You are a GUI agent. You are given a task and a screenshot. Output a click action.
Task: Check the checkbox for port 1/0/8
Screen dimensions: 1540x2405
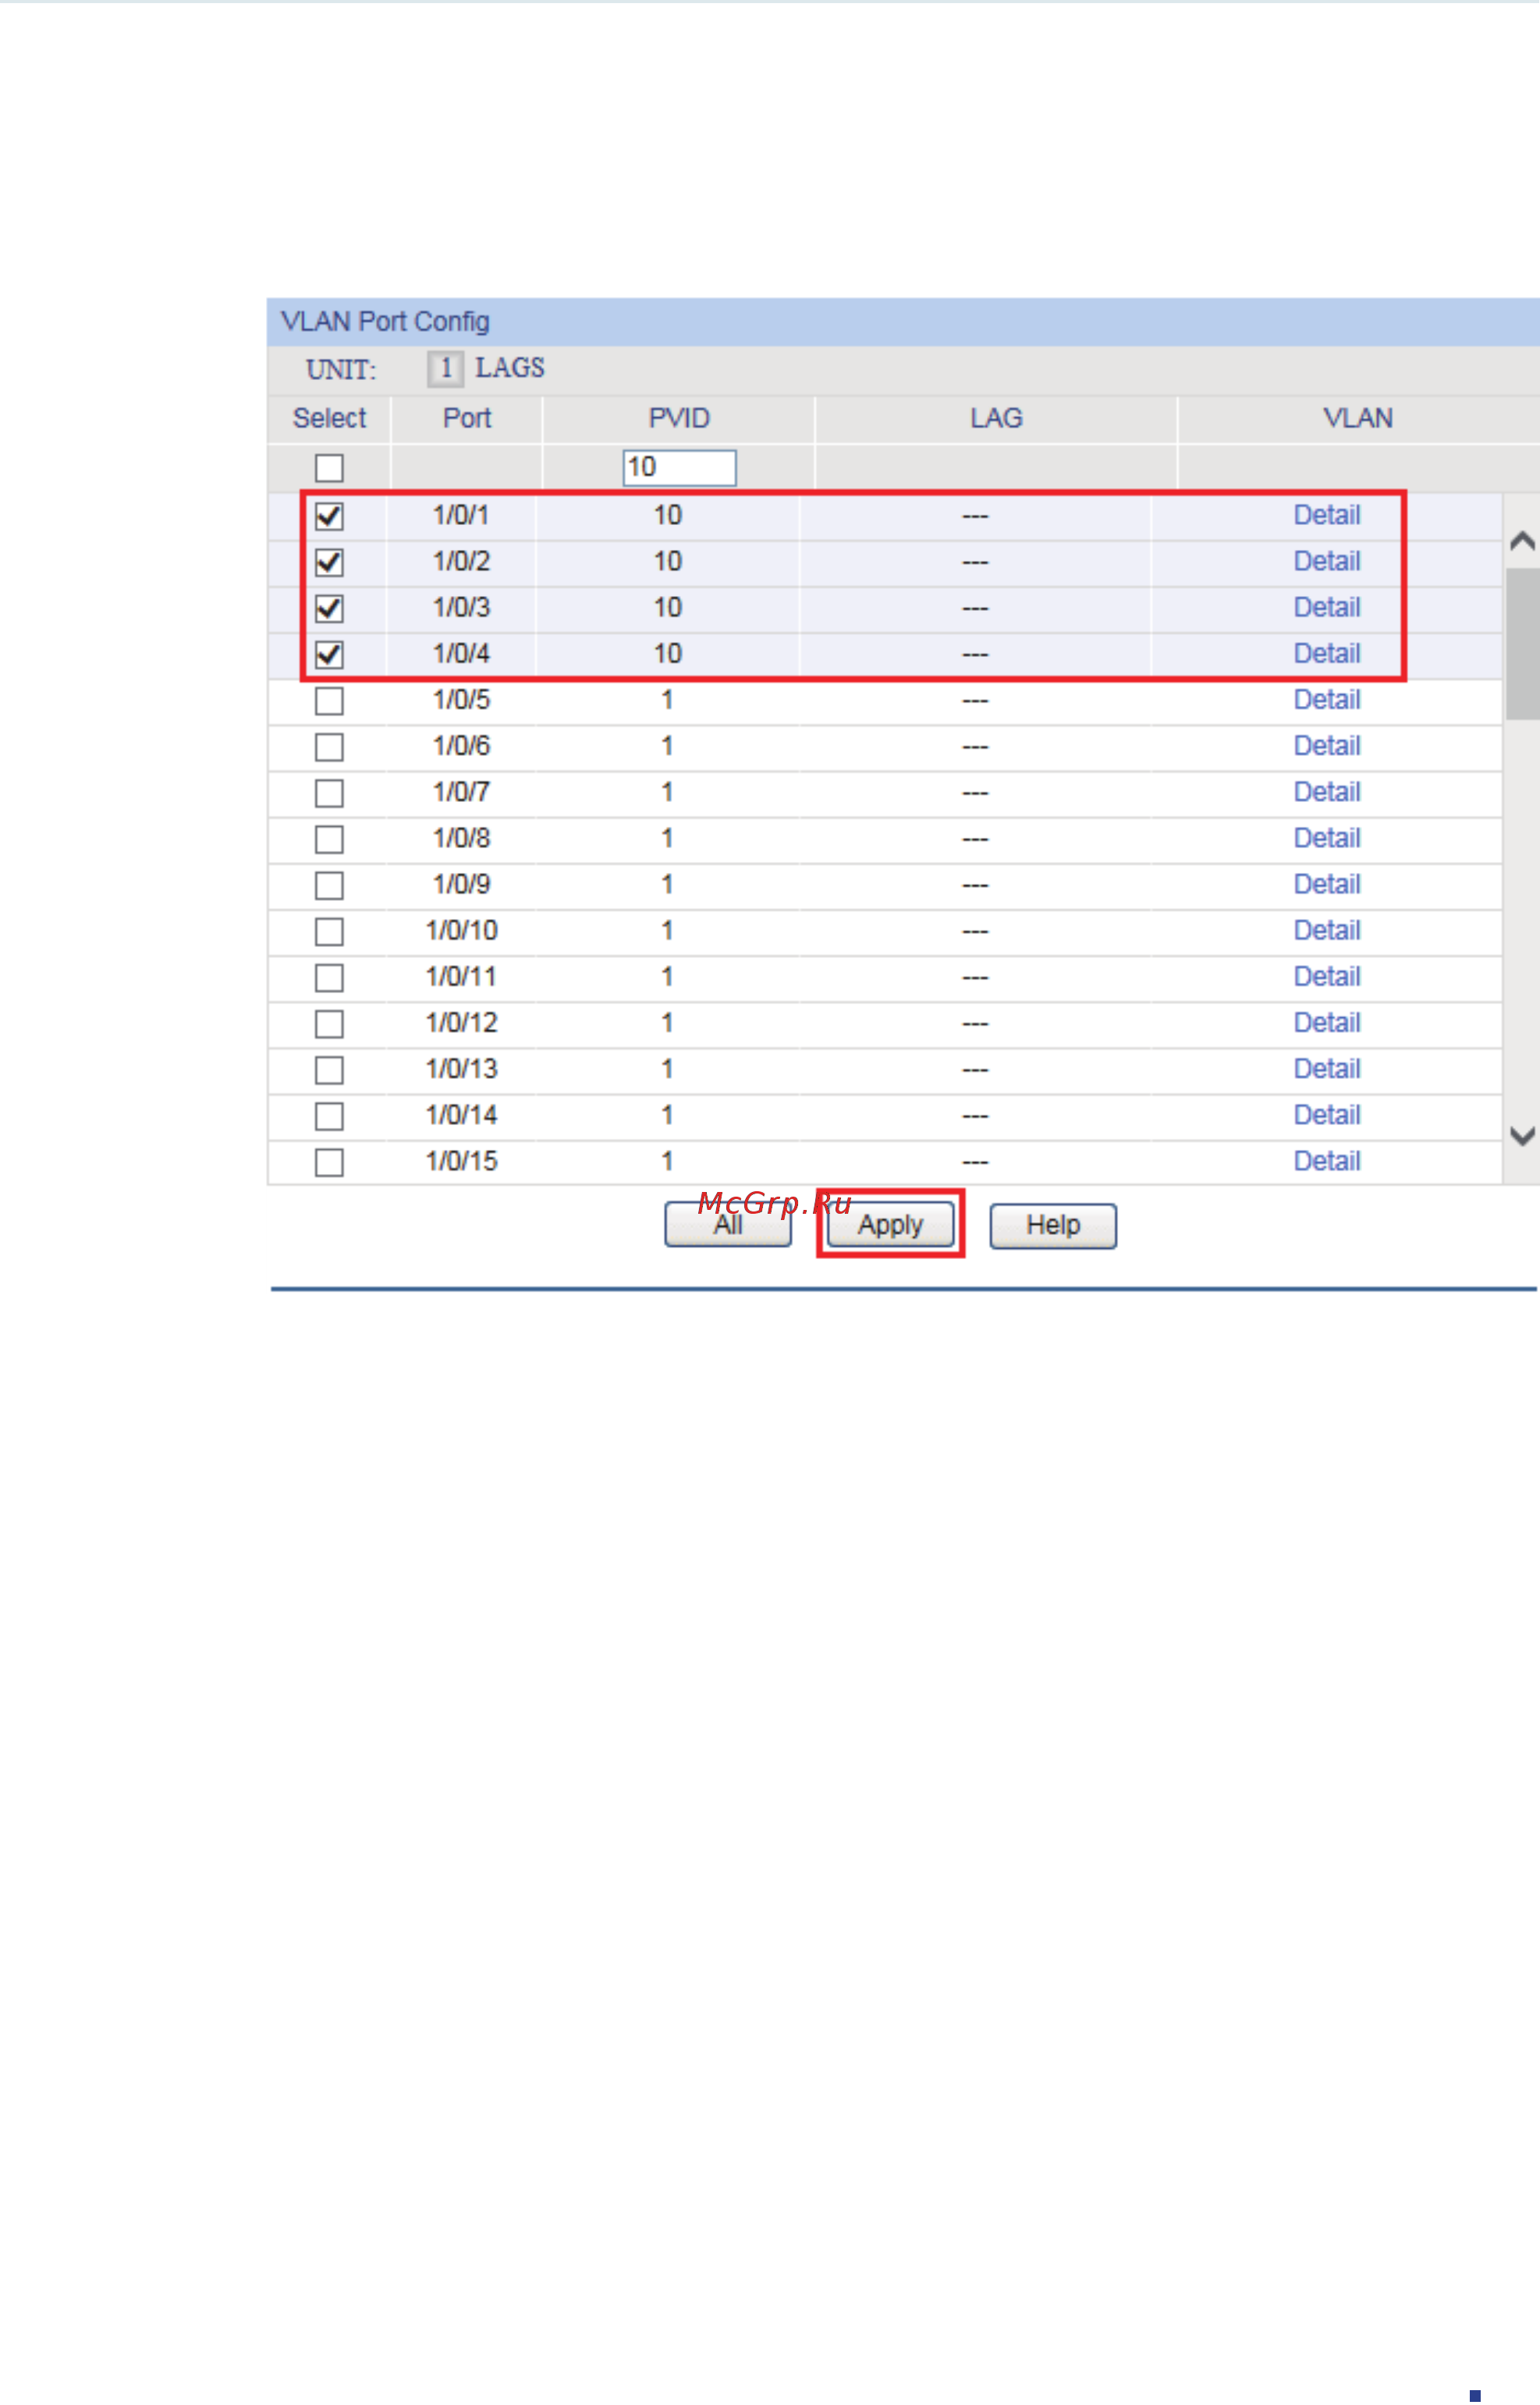[x=329, y=839]
